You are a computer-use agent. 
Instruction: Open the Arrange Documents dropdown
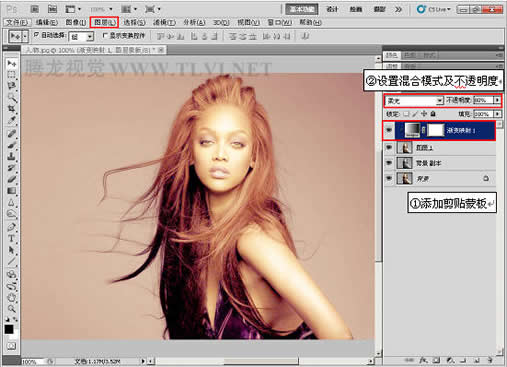click(130, 9)
